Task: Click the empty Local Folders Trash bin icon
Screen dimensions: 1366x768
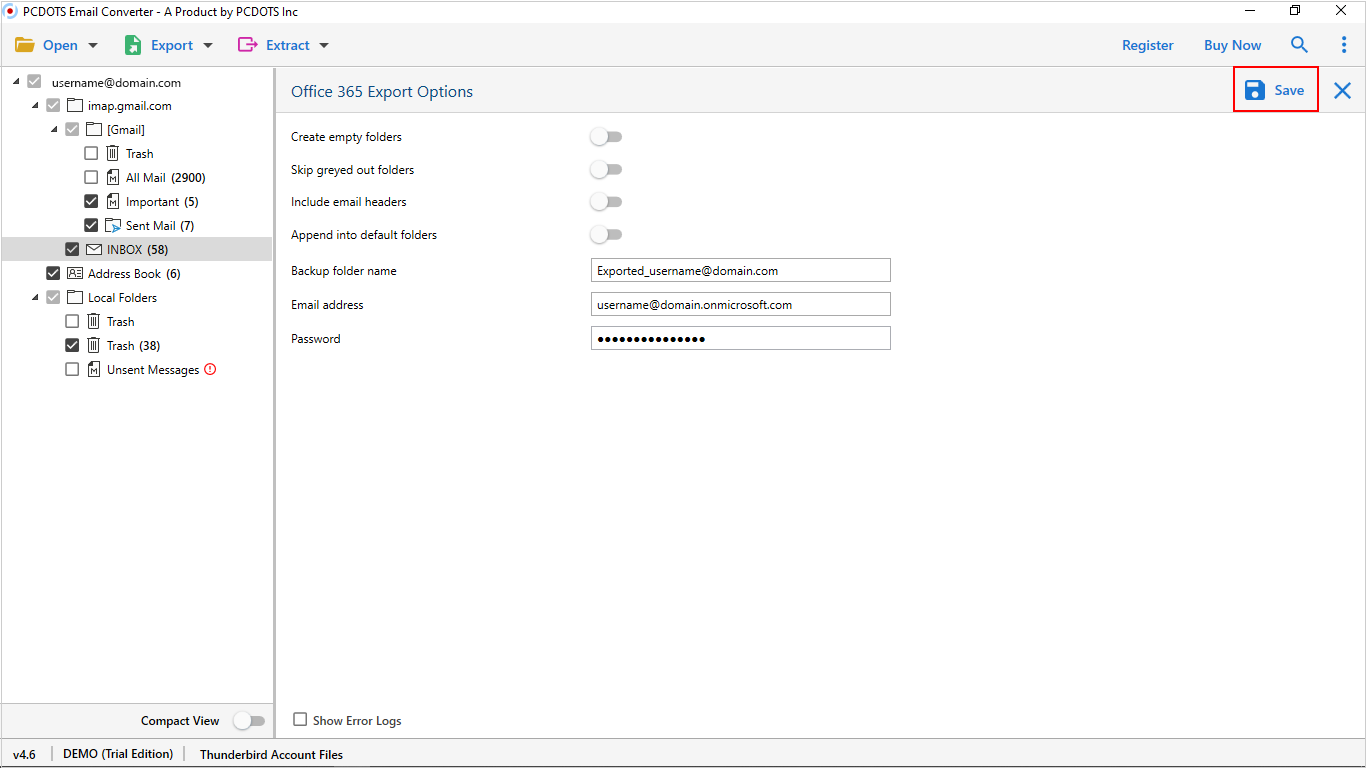Action: pyautogui.click(x=93, y=321)
